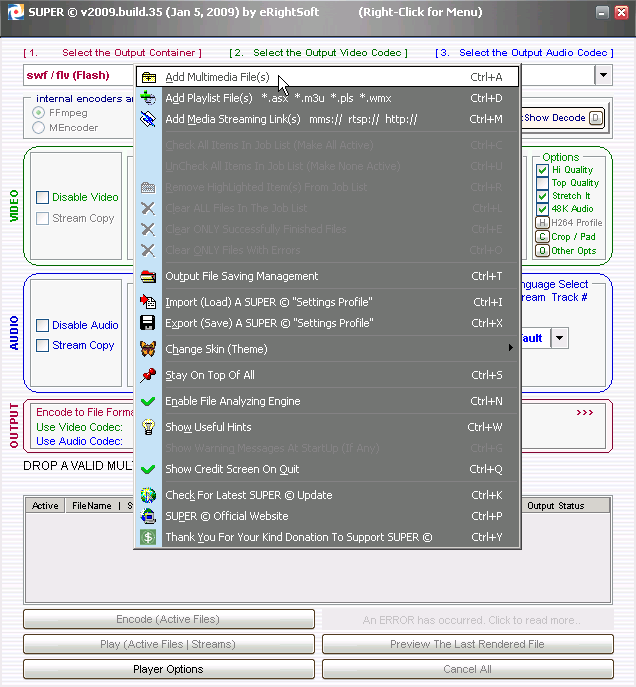Click Play (Active Files | Streams) button

(169, 644)
